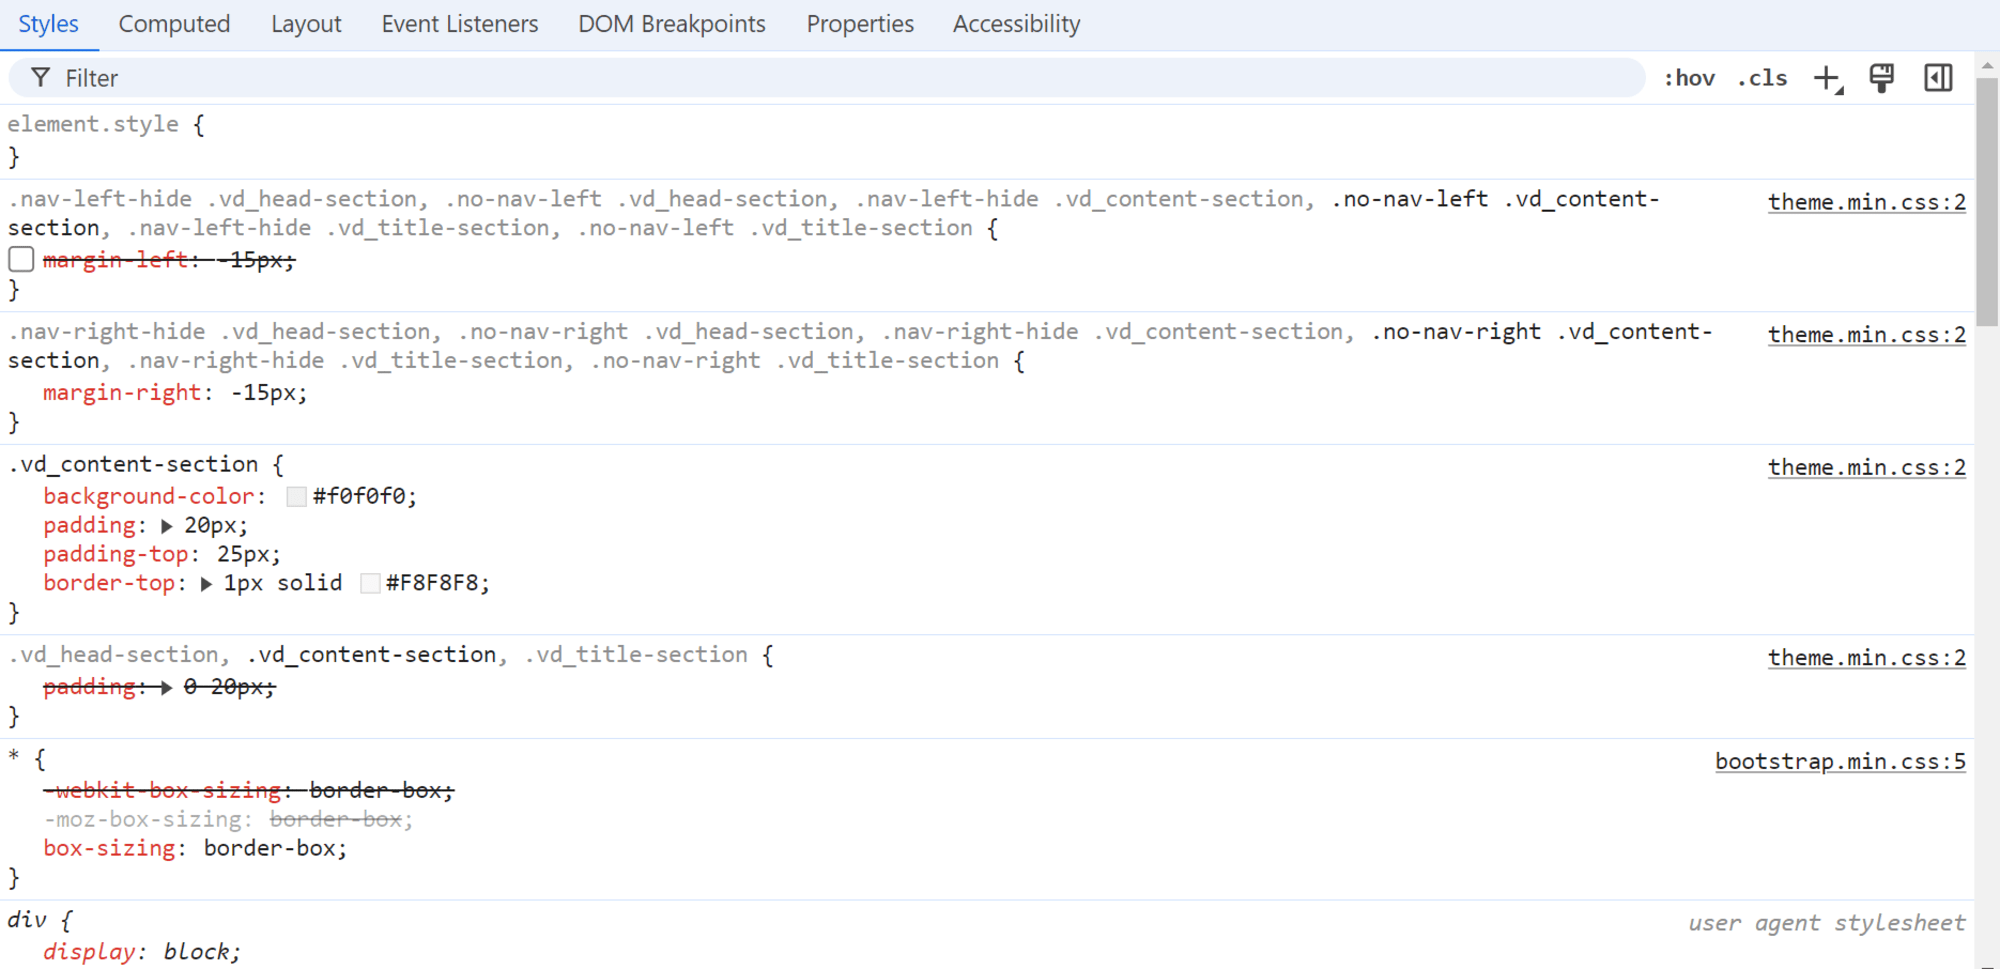The width and height of the screenshot is (2000, 969).
Task: Open theme.min.css:2 beside the .vd_content-section rule
Action: [1866, 466]
